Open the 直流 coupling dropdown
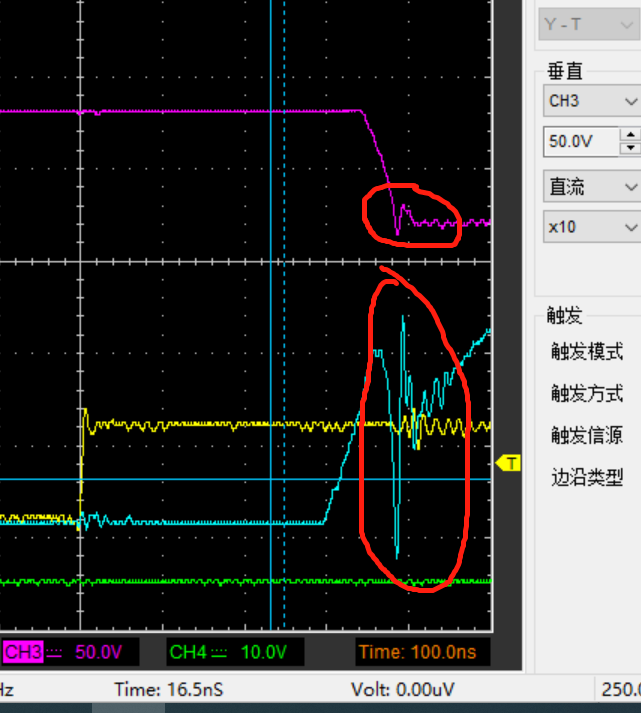 point(592,186)
